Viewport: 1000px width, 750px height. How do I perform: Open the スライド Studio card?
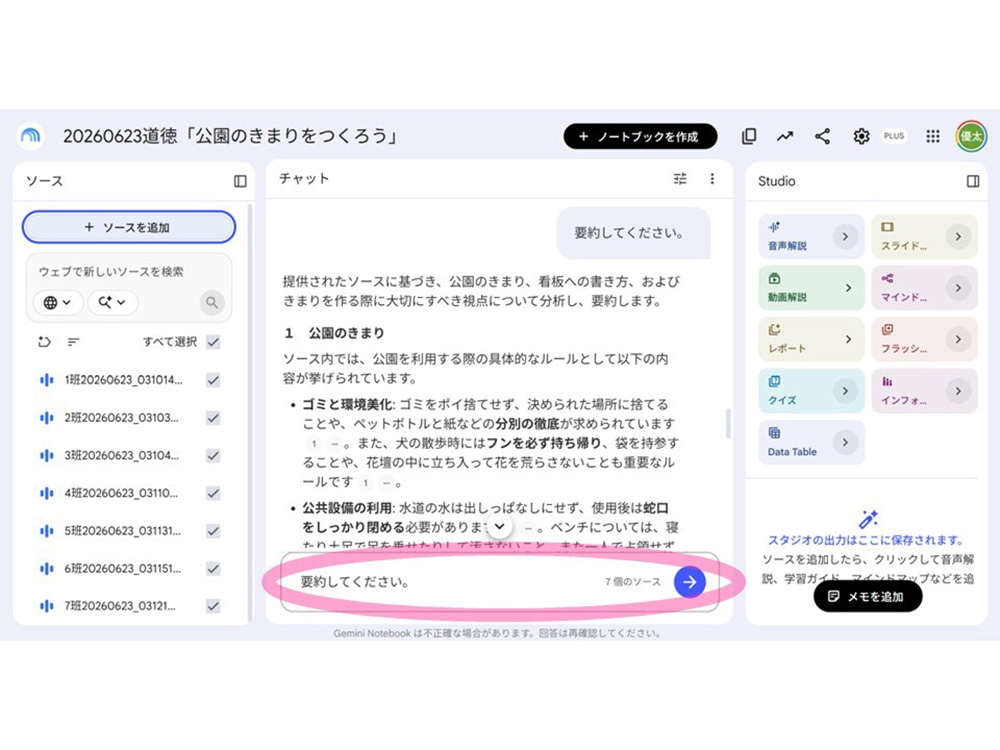[924, 237]
